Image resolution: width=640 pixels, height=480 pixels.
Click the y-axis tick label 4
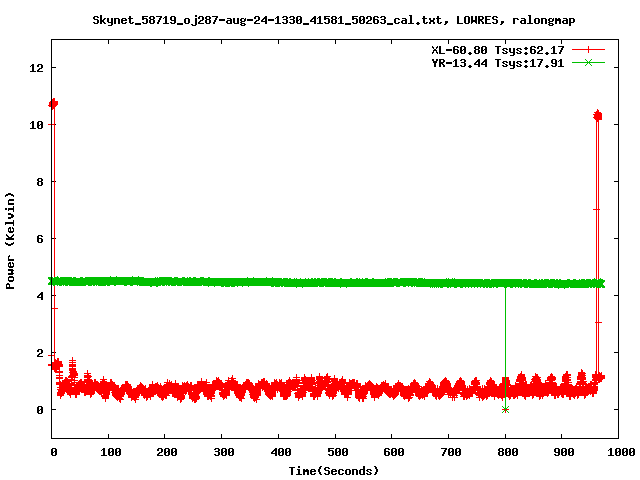coord(40,296)
